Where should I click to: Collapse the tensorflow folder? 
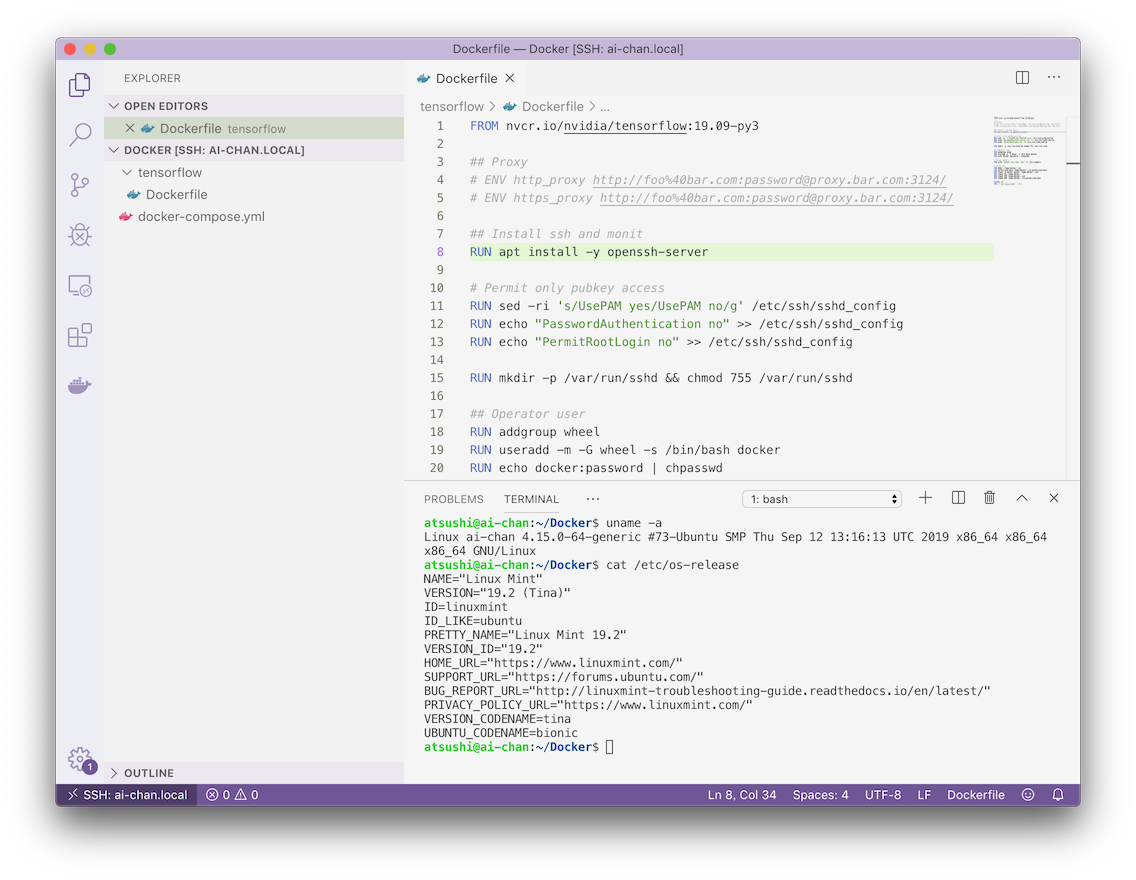(169, 172)
